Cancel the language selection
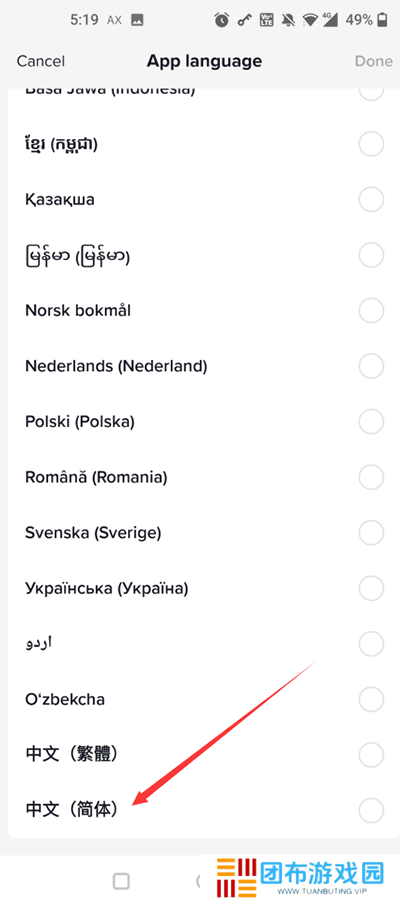 point(41,61)
